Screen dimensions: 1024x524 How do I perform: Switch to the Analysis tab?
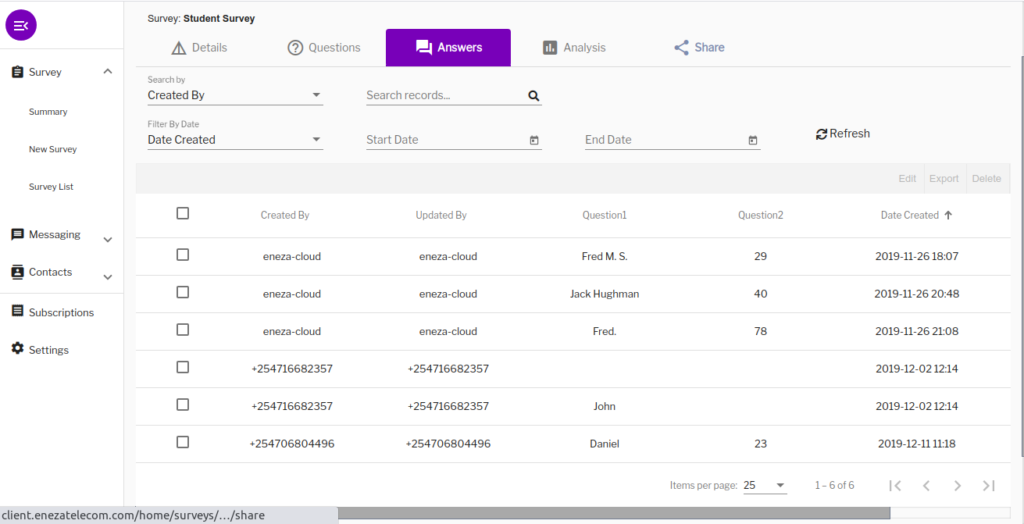click(574, 47)
